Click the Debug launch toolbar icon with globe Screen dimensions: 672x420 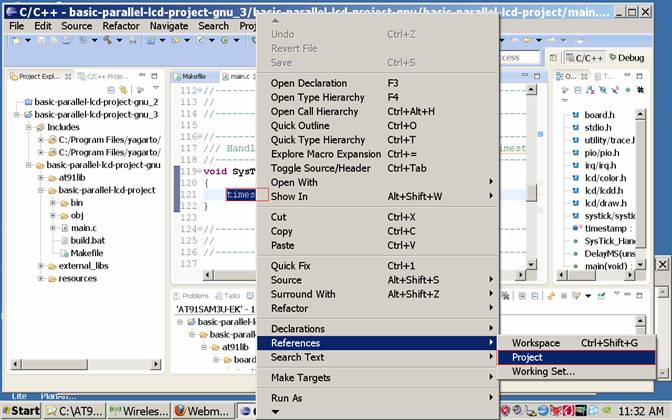point(224,40)
